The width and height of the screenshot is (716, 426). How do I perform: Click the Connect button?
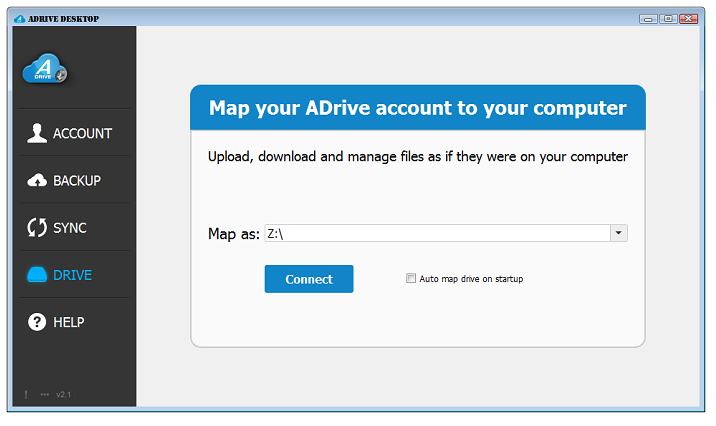309,279
